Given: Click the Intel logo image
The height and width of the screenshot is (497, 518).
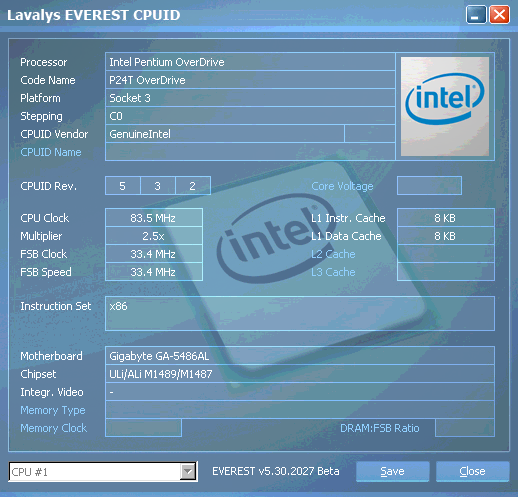Looking at the screenshot, I should point(445,106).
